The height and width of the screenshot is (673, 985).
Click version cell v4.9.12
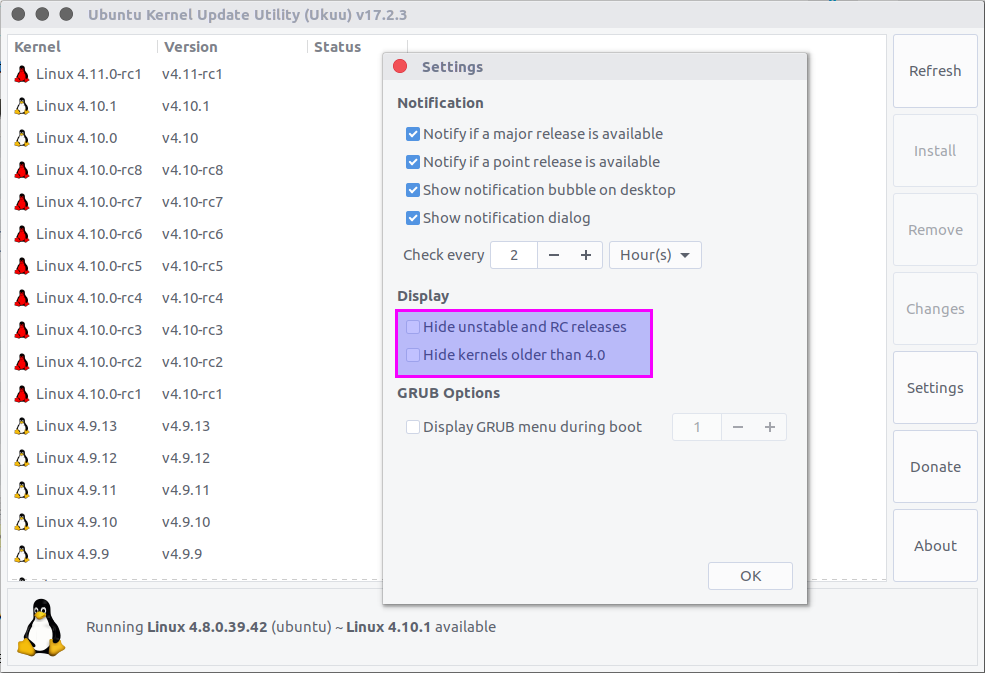click(x=186, y=459)
